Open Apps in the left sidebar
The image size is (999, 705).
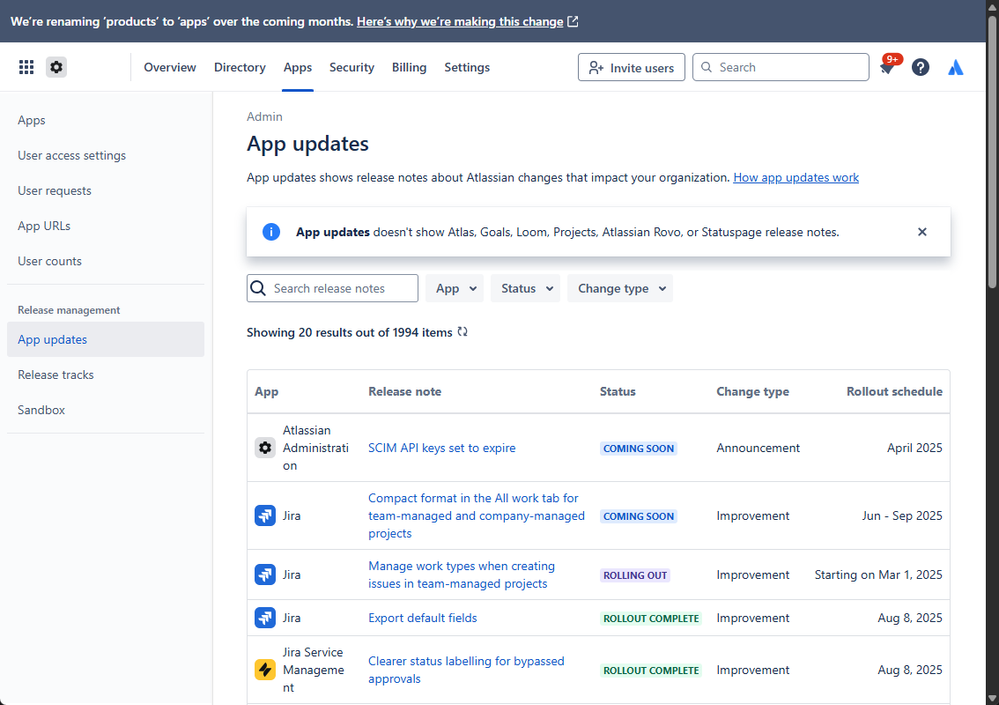tap(31, 120)
